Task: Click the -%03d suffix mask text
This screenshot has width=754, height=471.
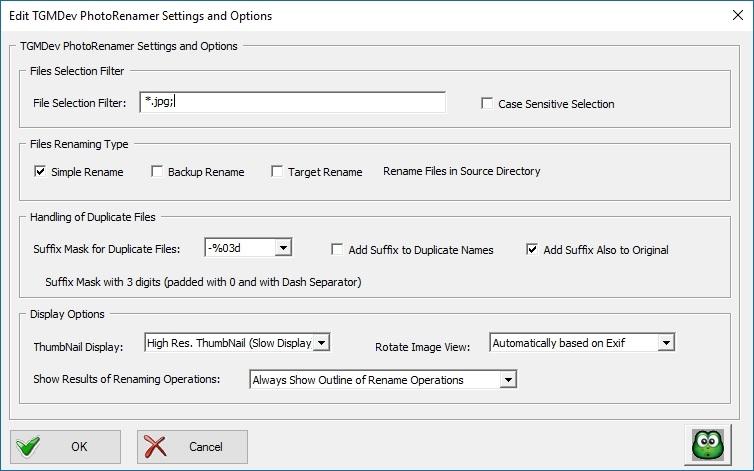Action: pyautogui.click(x=224, y=248)
